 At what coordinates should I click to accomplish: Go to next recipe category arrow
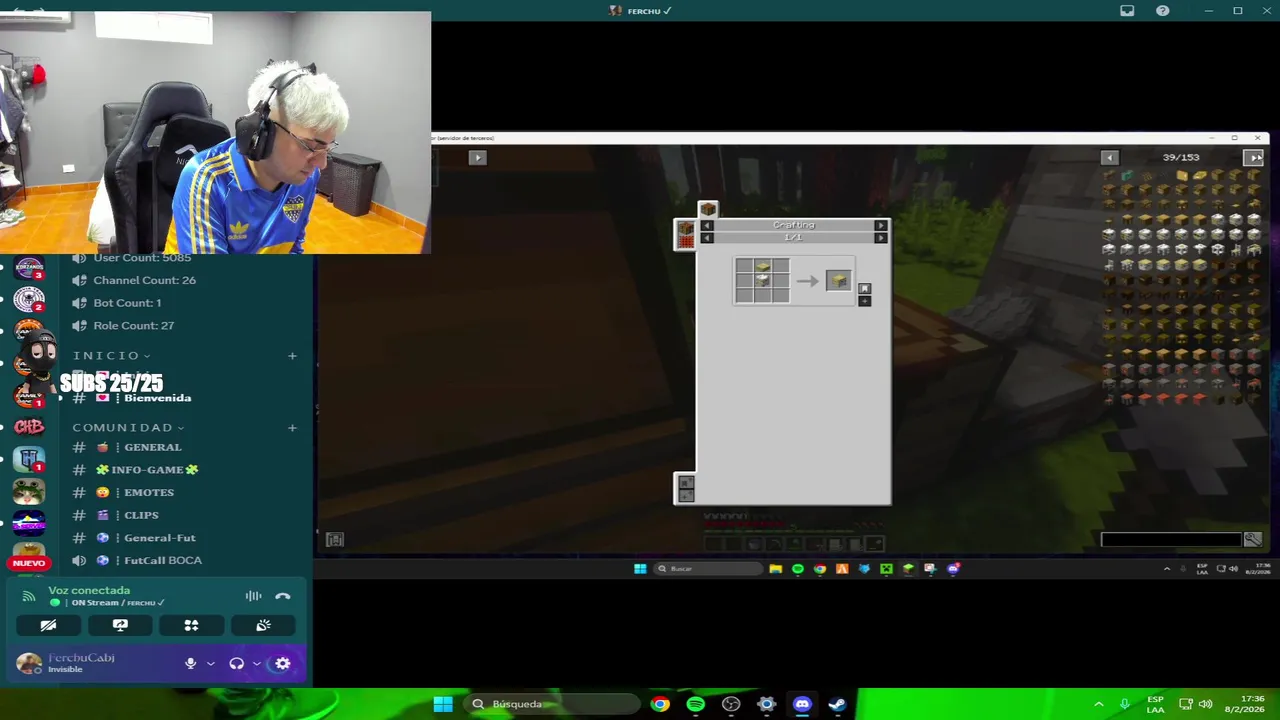click(x=880, y=226)
